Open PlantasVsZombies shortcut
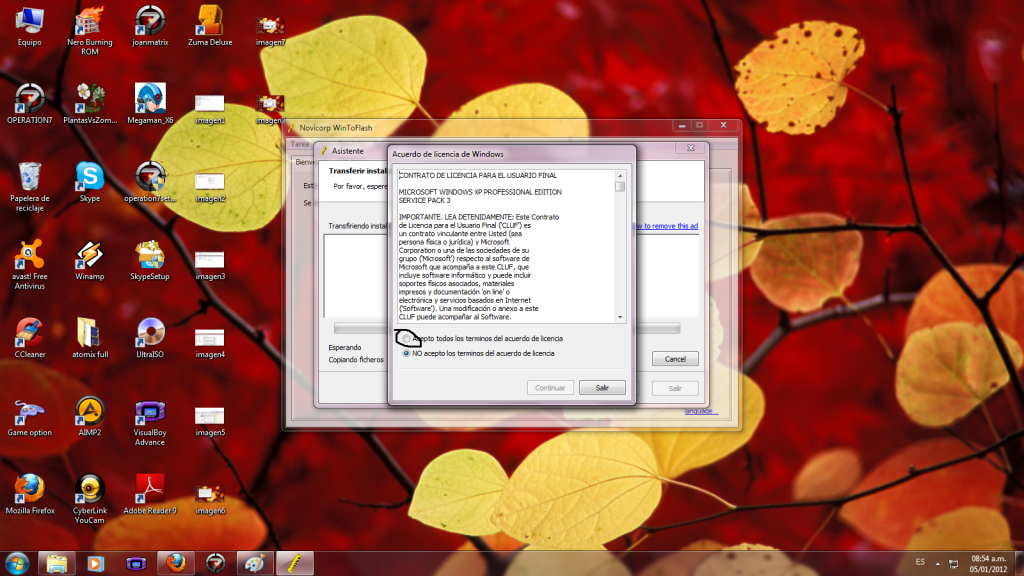Viewport: 1024px width, 576px height. click(90, 104)
